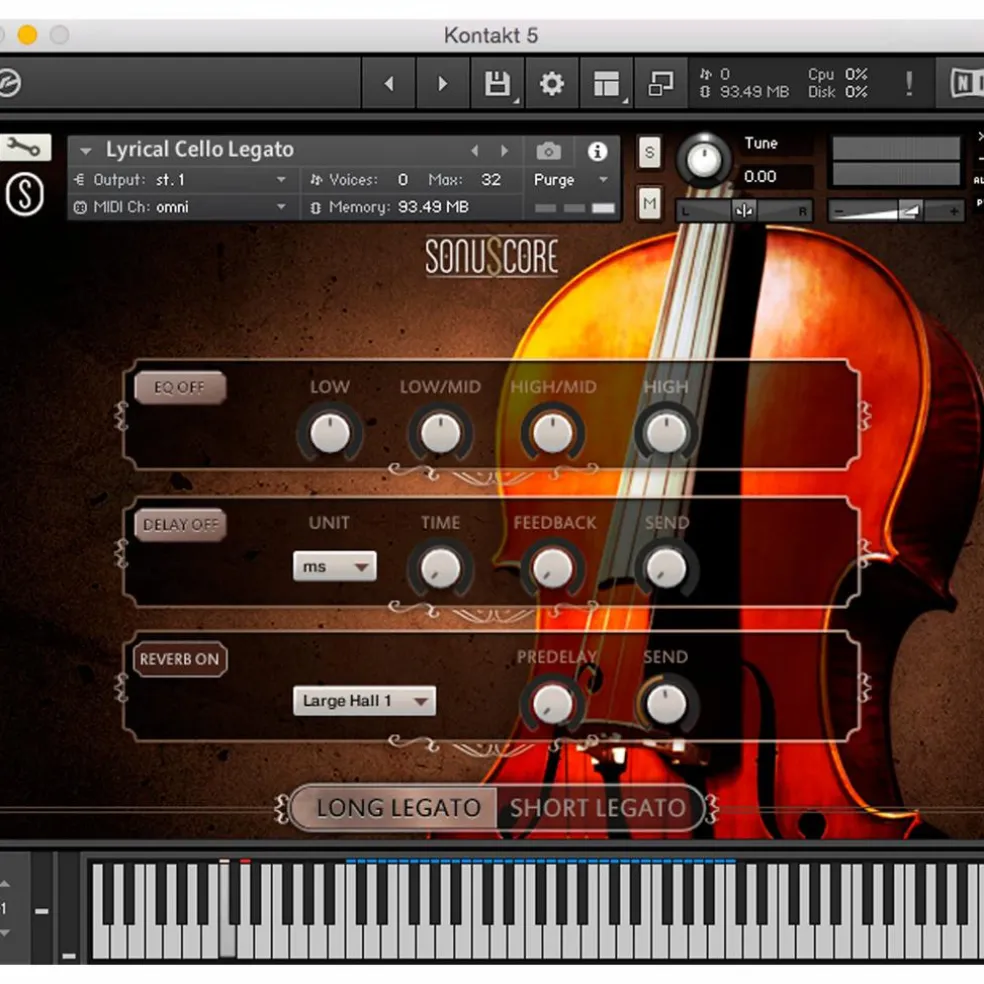Open the workspace layout panel icon

pos(606,83)
